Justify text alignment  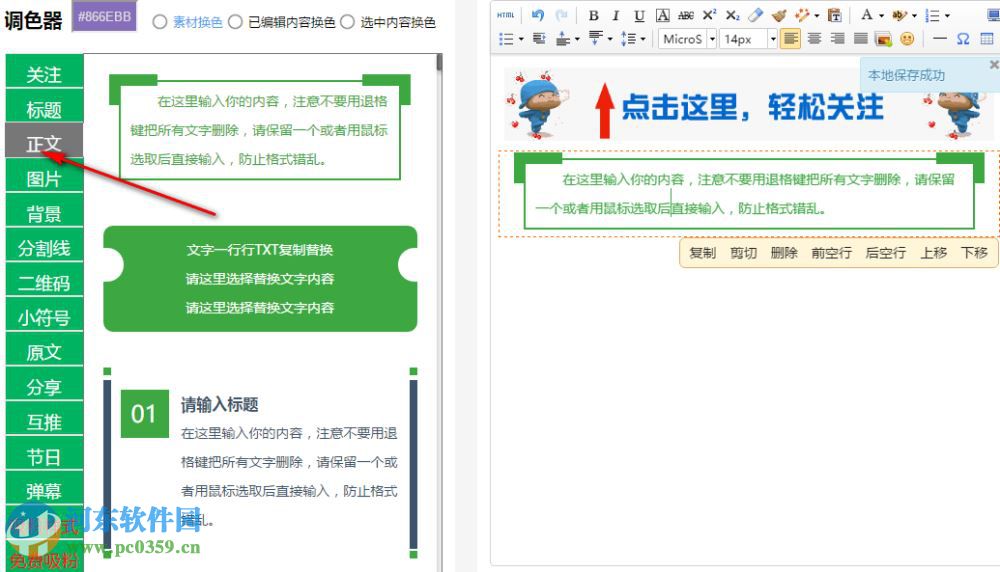click(x=861, y=39)
